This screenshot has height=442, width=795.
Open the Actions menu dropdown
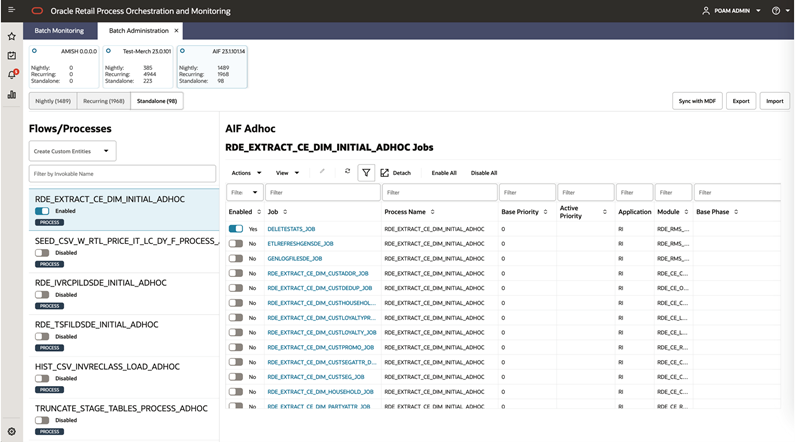[246, 173]
